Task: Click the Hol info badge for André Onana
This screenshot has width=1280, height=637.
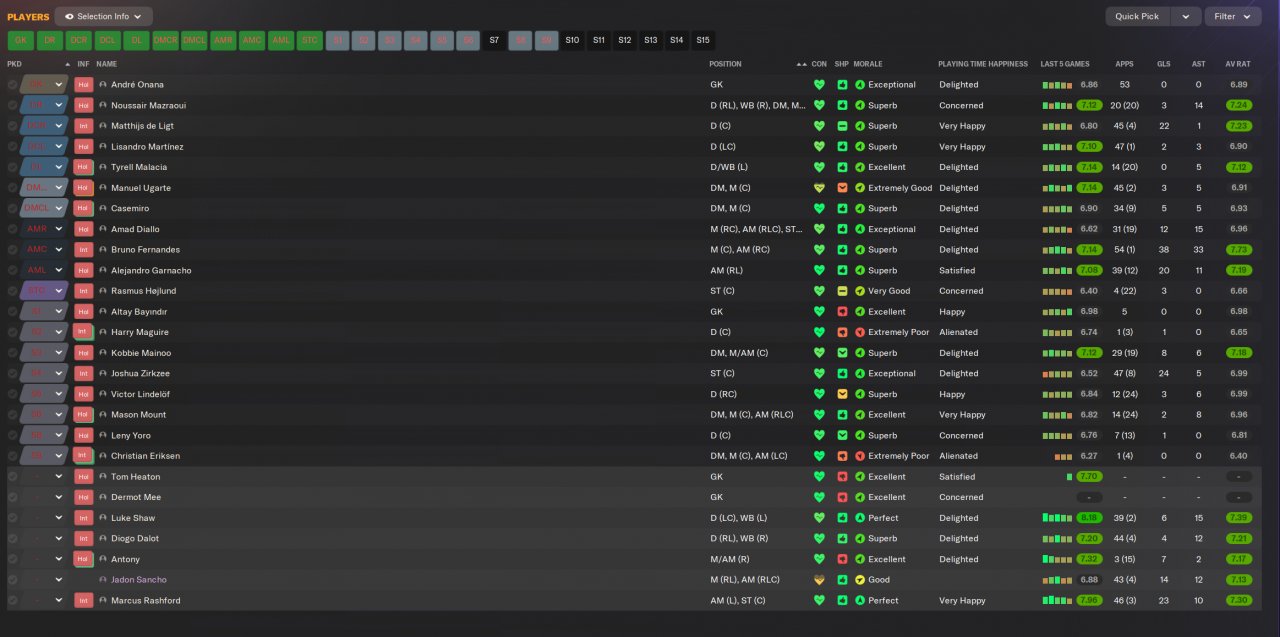Action: (84, 85)
